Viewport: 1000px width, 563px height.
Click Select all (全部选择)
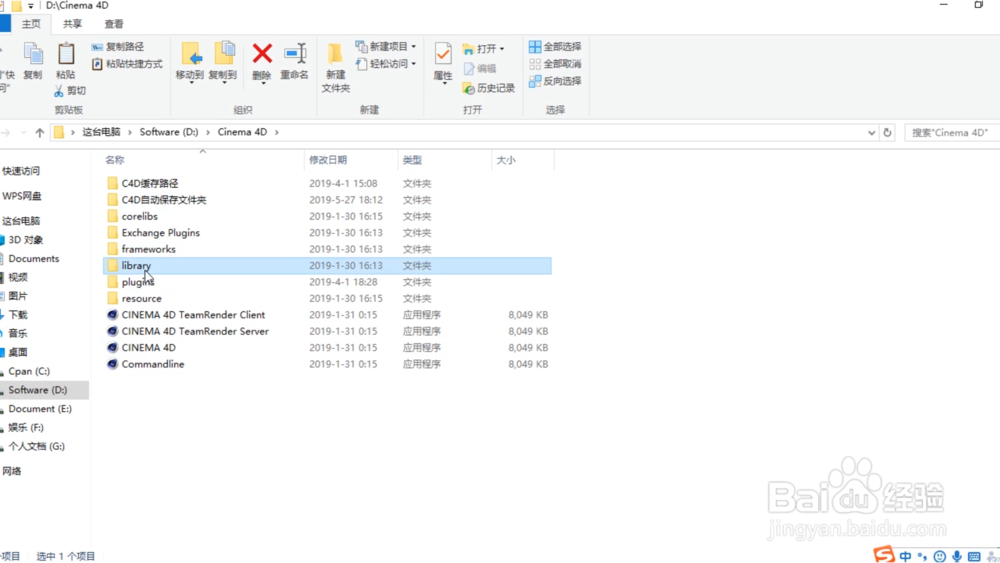[555, 47]
